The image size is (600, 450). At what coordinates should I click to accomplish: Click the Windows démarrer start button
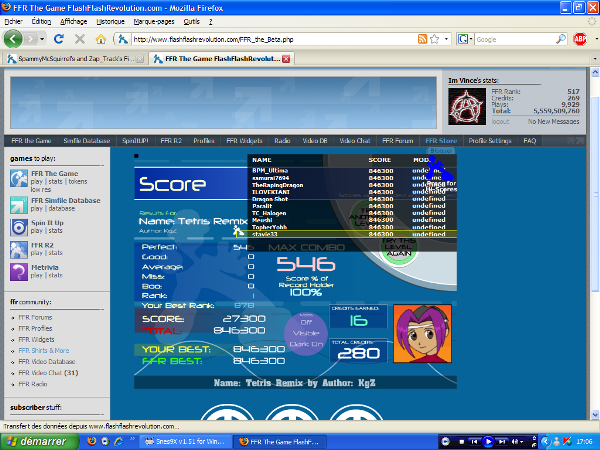pos(37,441)
